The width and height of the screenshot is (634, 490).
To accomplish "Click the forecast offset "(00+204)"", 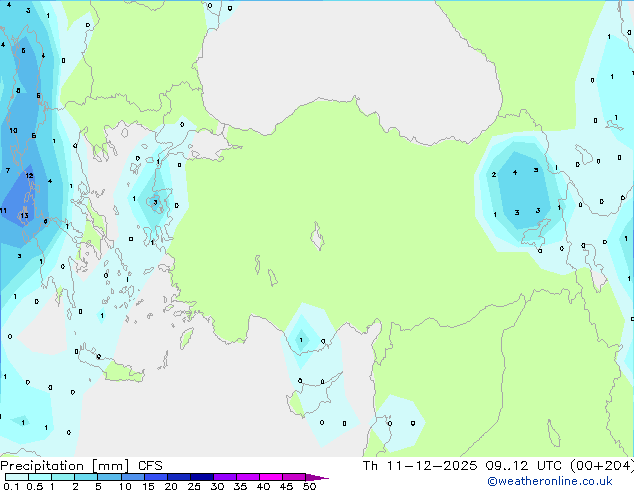I will [x=602, y=466].
